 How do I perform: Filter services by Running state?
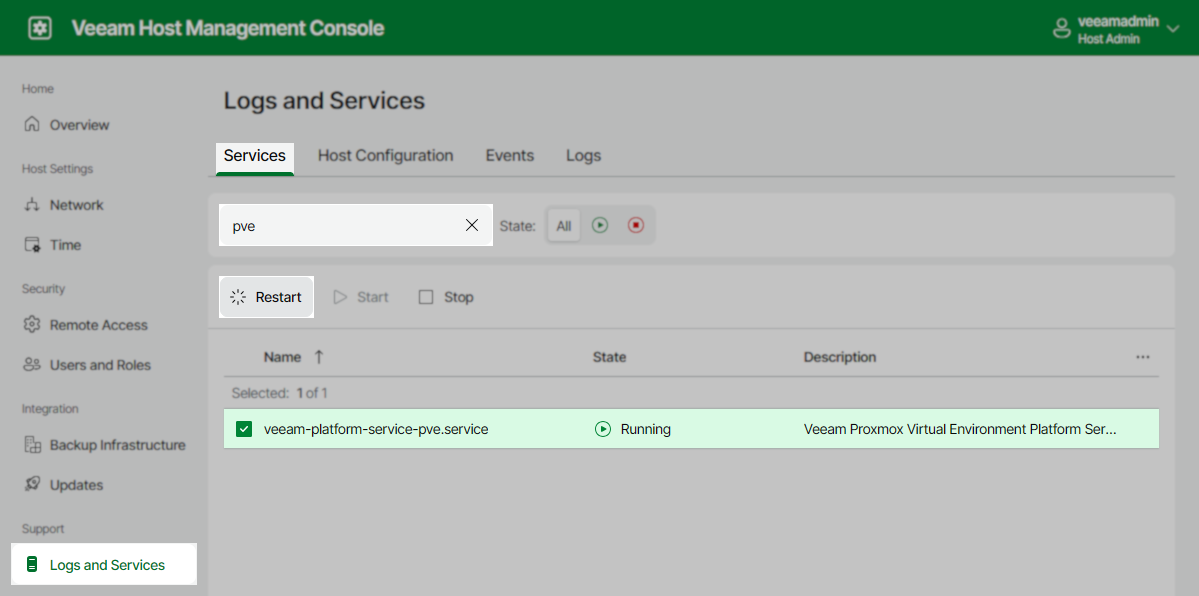click(x=599, y=225)
